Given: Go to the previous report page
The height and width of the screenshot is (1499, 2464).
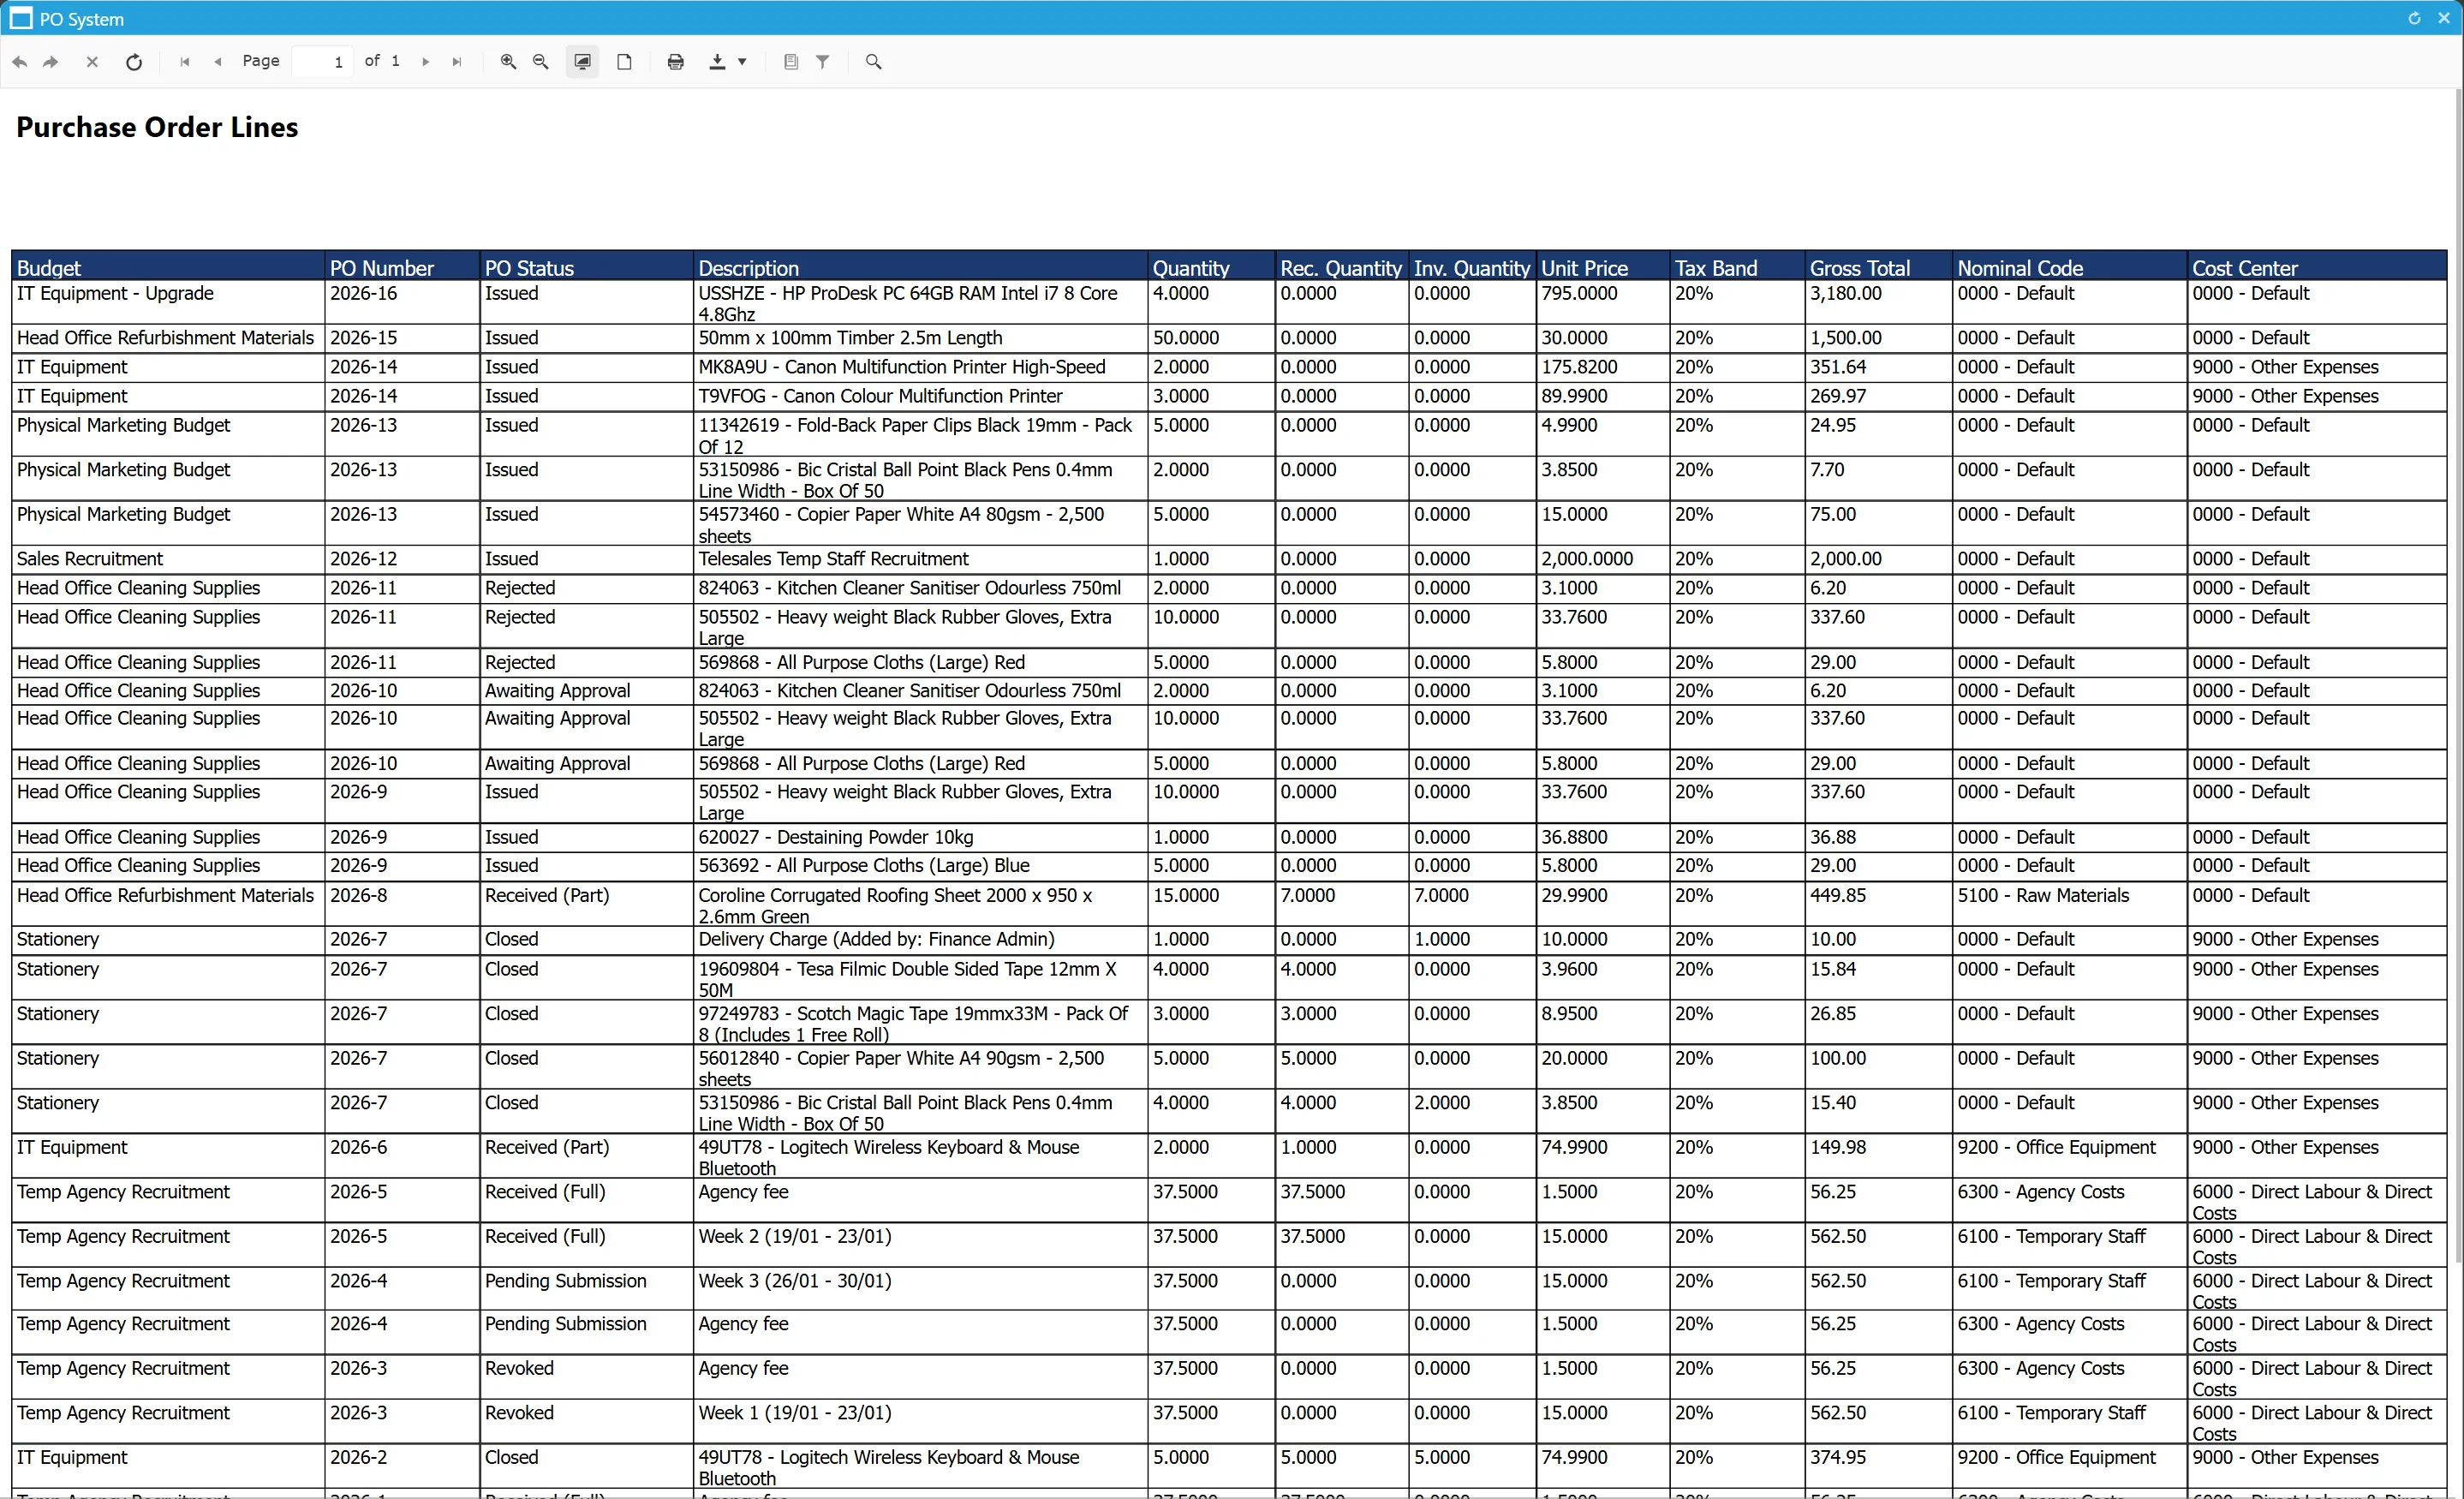Looking at the screenshot, I should pos(217,62).
